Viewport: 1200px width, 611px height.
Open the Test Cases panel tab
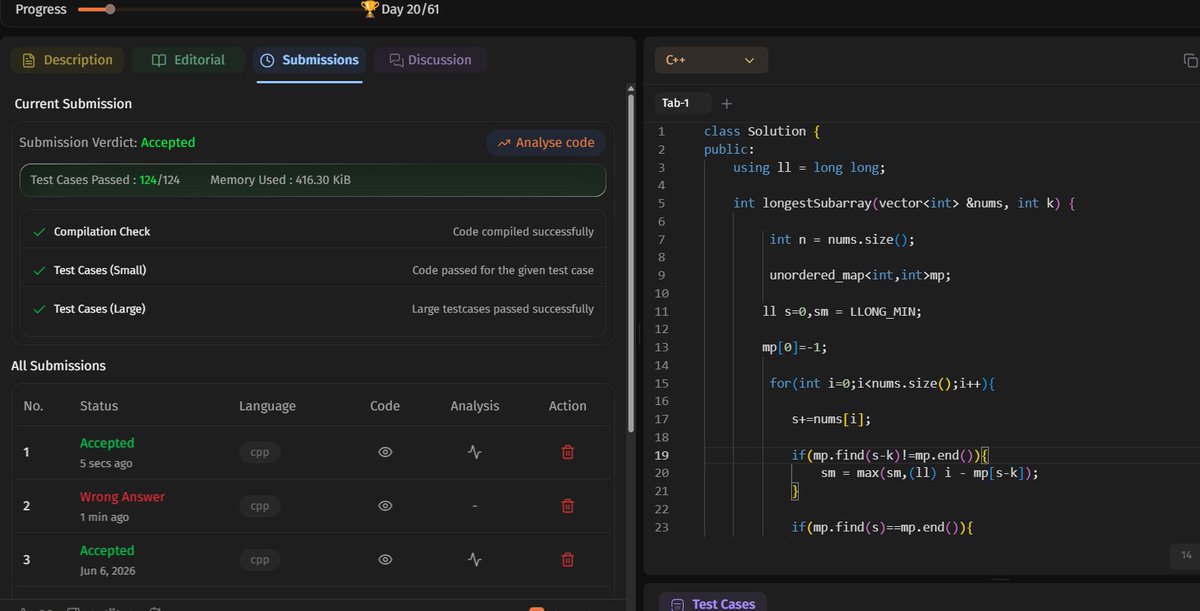click(x=712, y=603)
